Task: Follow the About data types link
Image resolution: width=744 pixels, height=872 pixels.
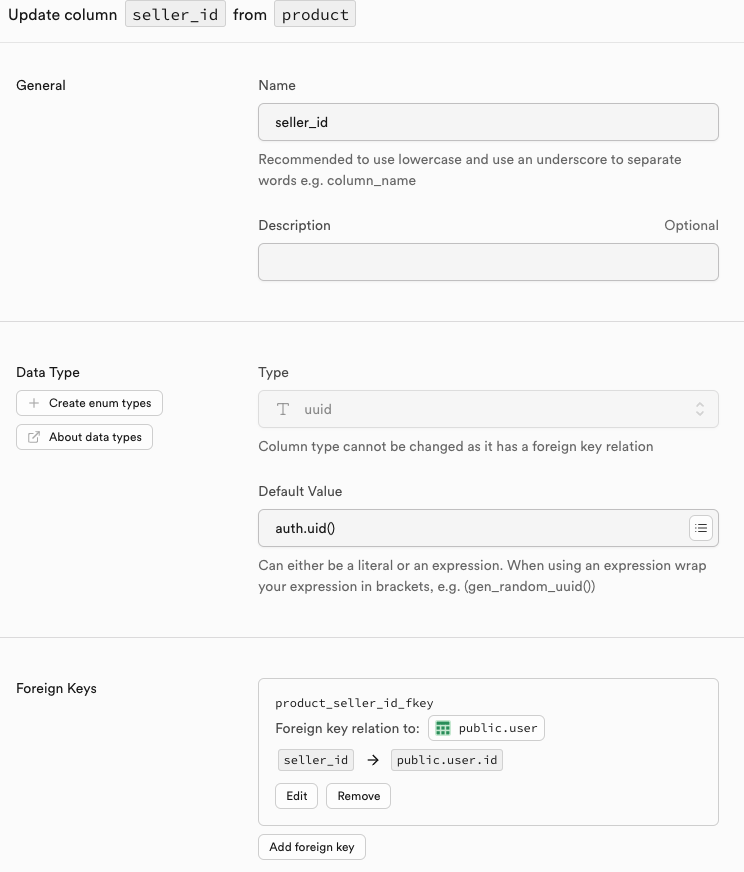Action: (85, 437)
